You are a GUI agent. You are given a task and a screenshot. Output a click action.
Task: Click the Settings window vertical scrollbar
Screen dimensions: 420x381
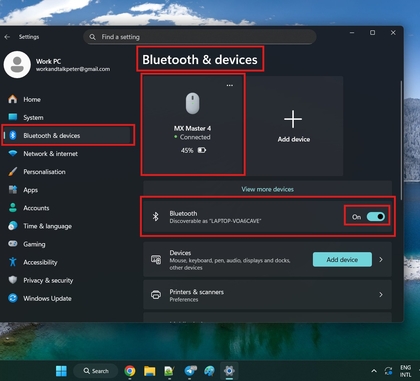(x=401, y=140)
